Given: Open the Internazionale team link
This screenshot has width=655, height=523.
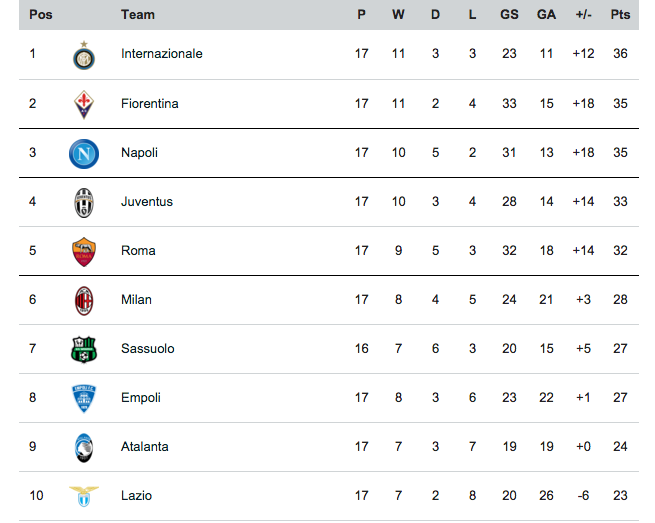Looking at the screenshot, I should pyautogui.click(x=161, y=53).
